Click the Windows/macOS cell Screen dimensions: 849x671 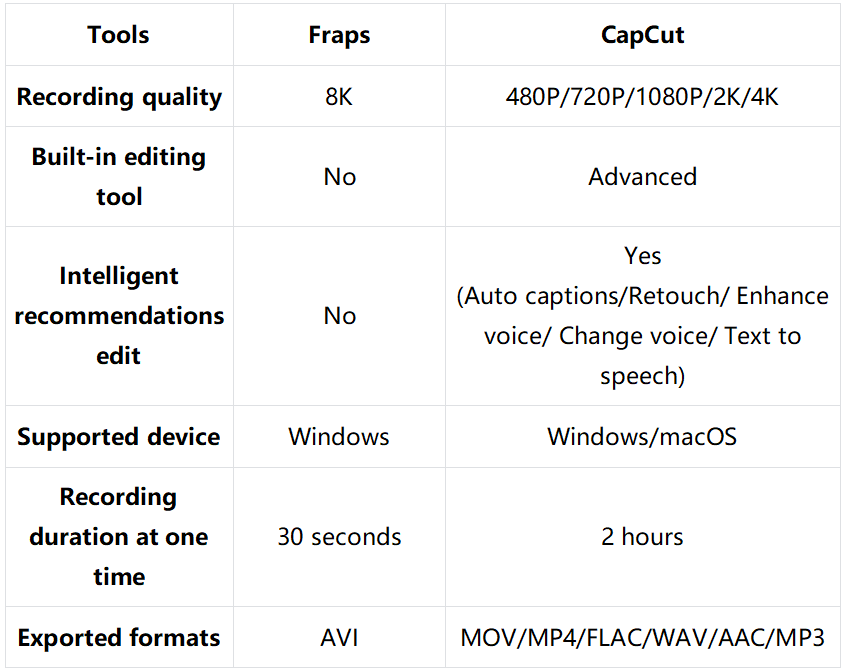click(x=642, y=437)
